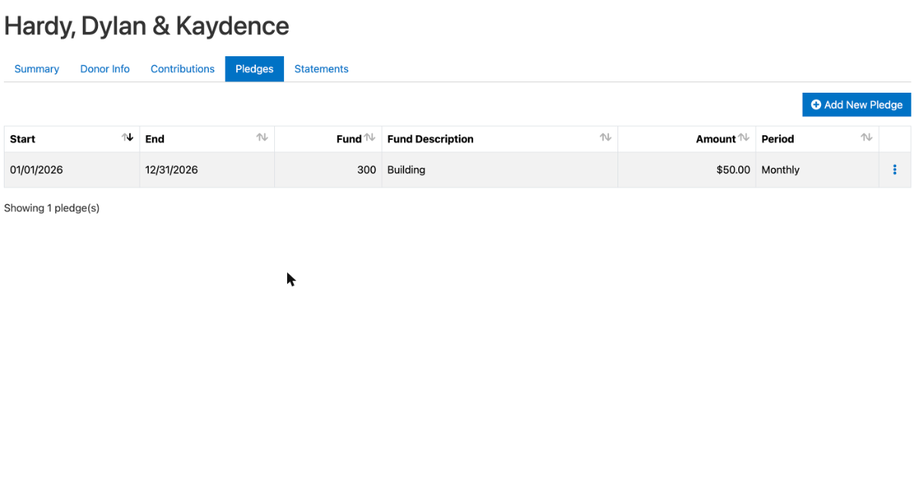Image resolution: width=919 pixels, height=484 pixels.
Task: Open the Building pledge row actions menu
Action: (x=894, y=170)
